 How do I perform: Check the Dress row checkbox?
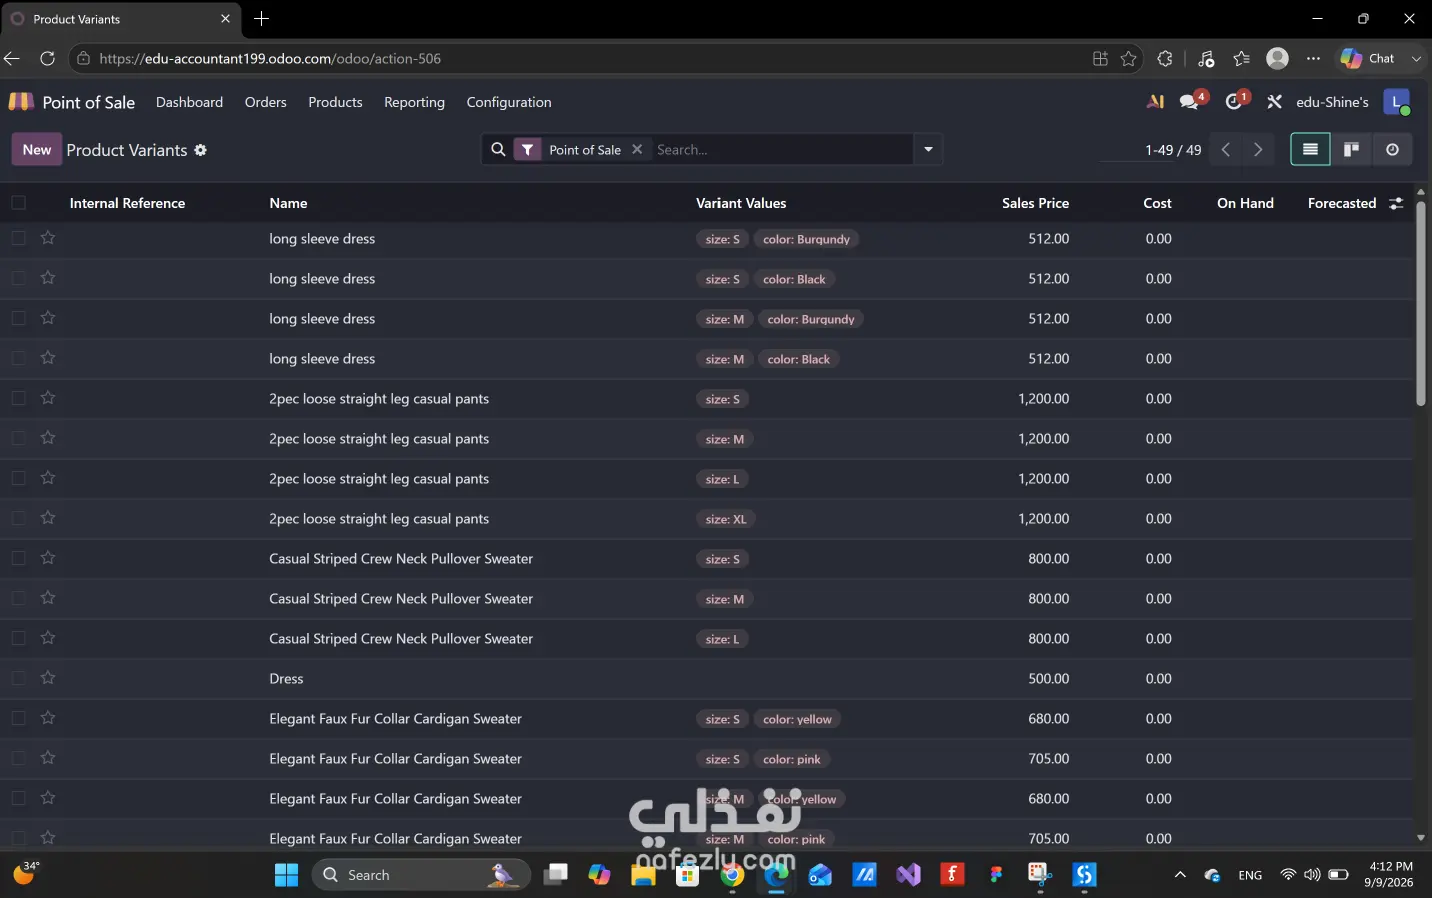18,678
